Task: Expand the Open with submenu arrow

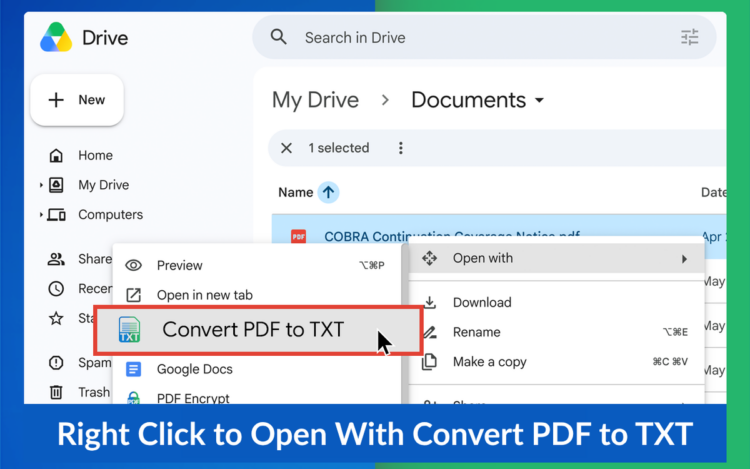Action: point(684,259)
